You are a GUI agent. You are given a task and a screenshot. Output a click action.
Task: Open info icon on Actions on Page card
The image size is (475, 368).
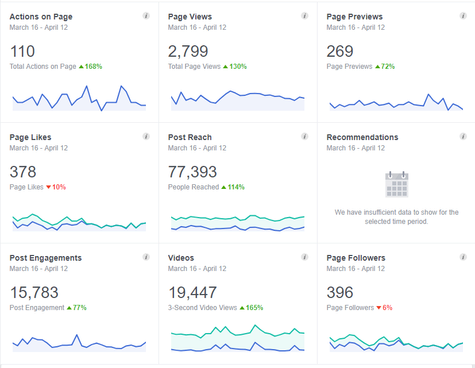coord(146,16)
